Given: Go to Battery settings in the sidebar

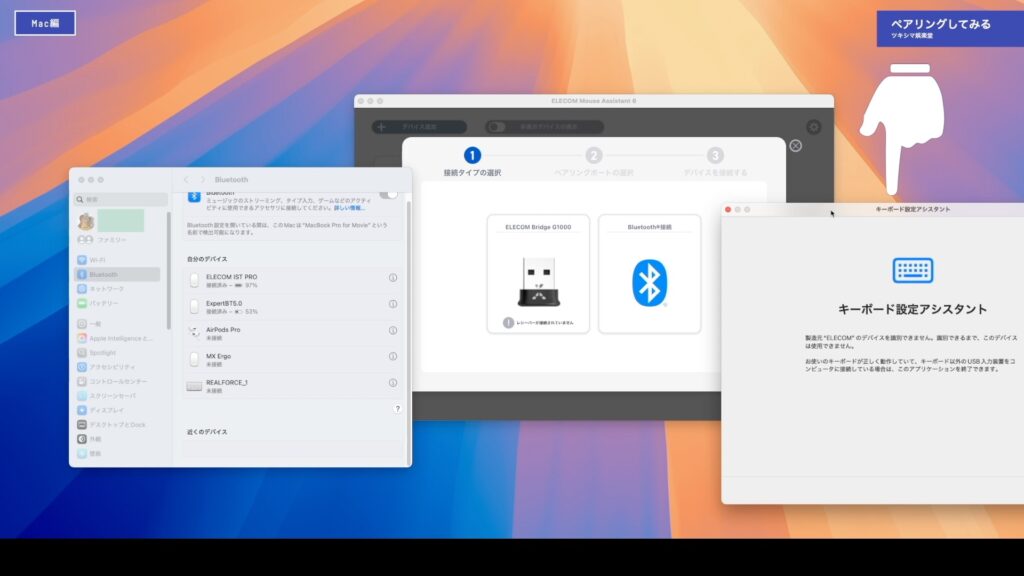Looking at the screenshot, I should click(x=104, y=303).
